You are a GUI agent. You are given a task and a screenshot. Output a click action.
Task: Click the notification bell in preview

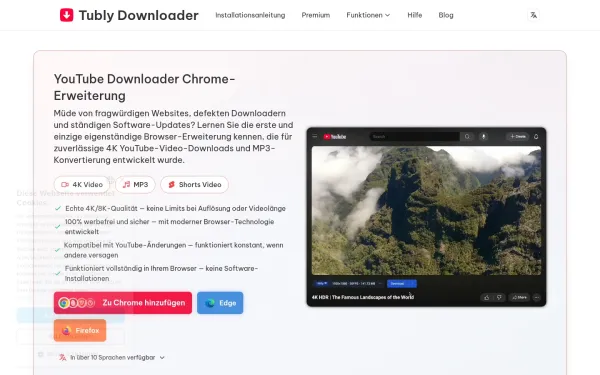(x=536, y=137)
